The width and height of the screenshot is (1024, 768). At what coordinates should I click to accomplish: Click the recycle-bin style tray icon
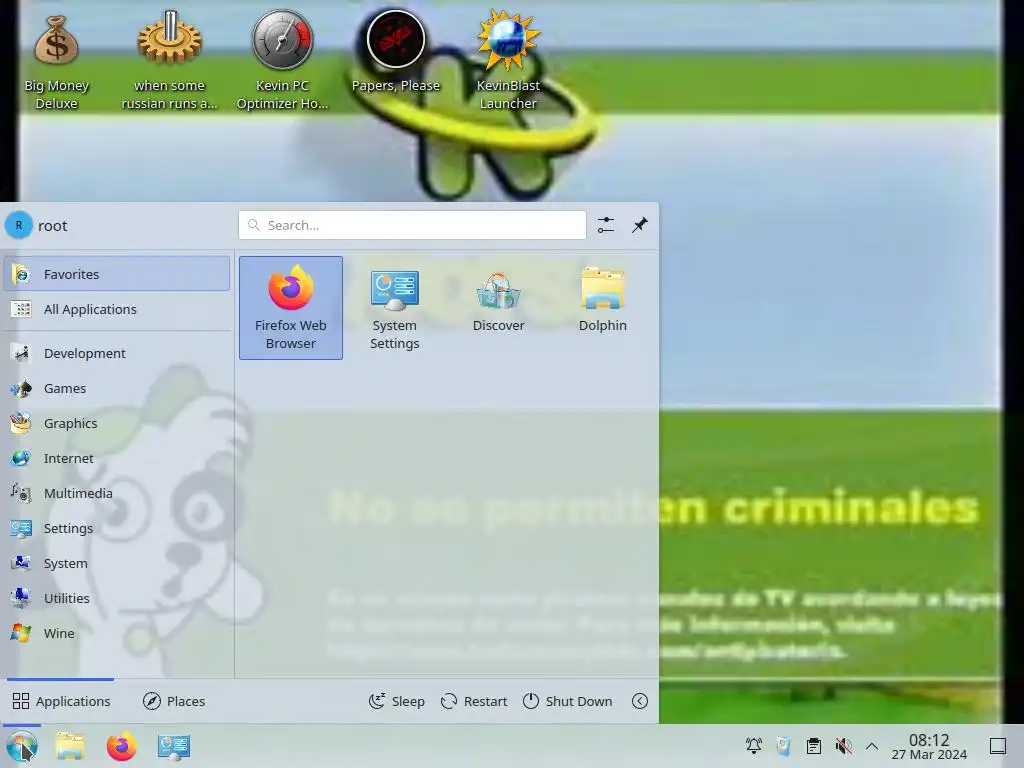tap(784, 746)
